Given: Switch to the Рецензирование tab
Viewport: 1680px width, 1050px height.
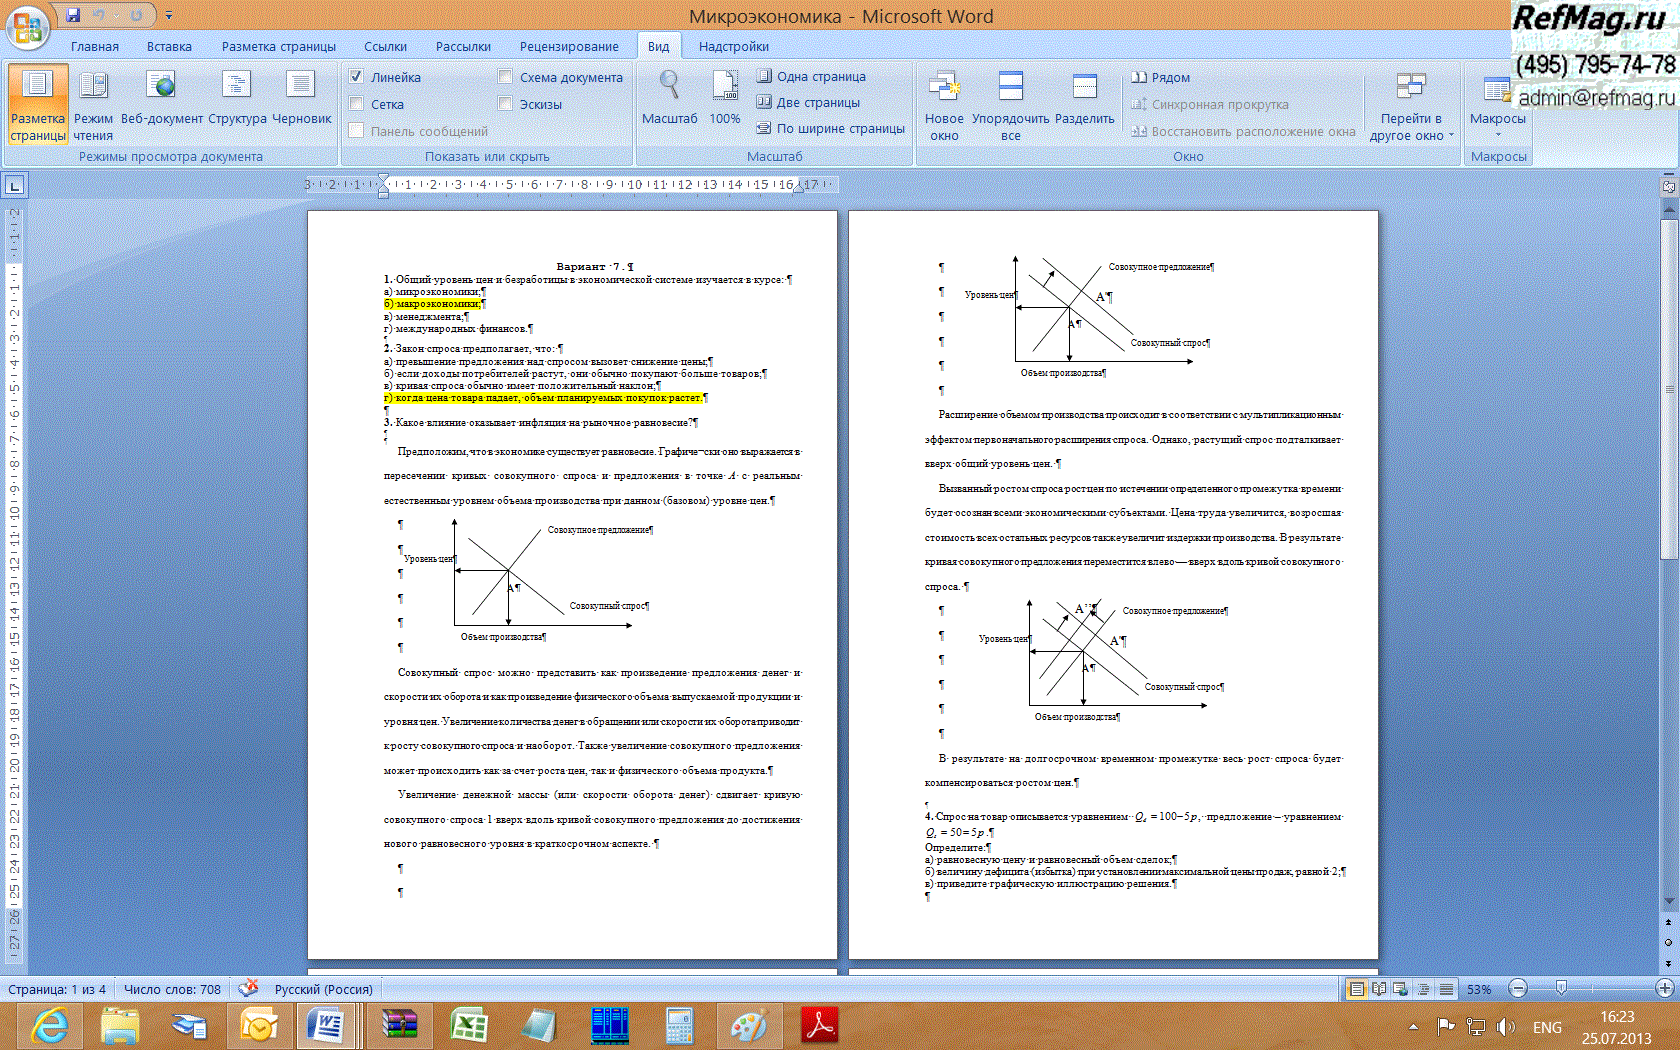Looking at the screenshot, I should coord(568,46).
